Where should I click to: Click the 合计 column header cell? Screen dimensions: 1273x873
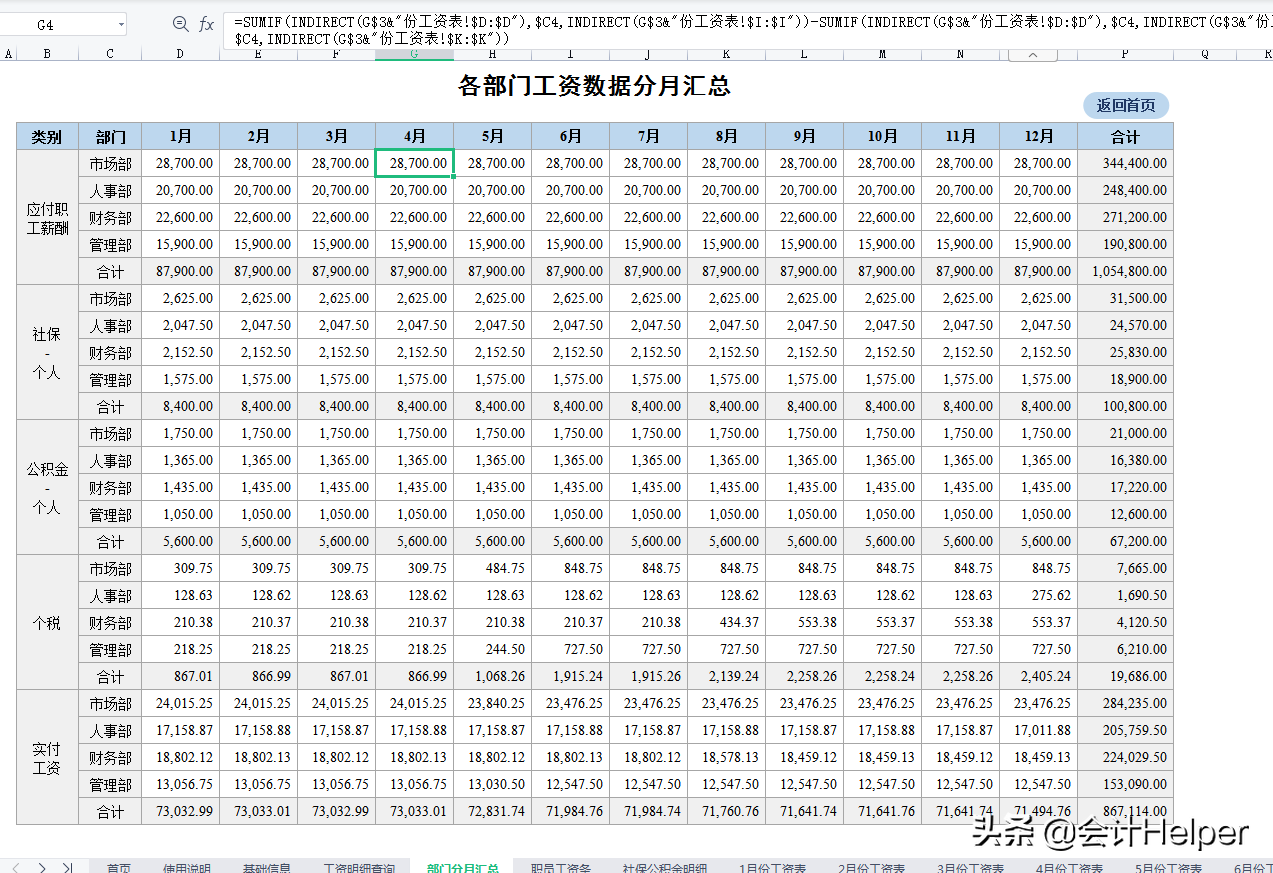coord(1125,136)
